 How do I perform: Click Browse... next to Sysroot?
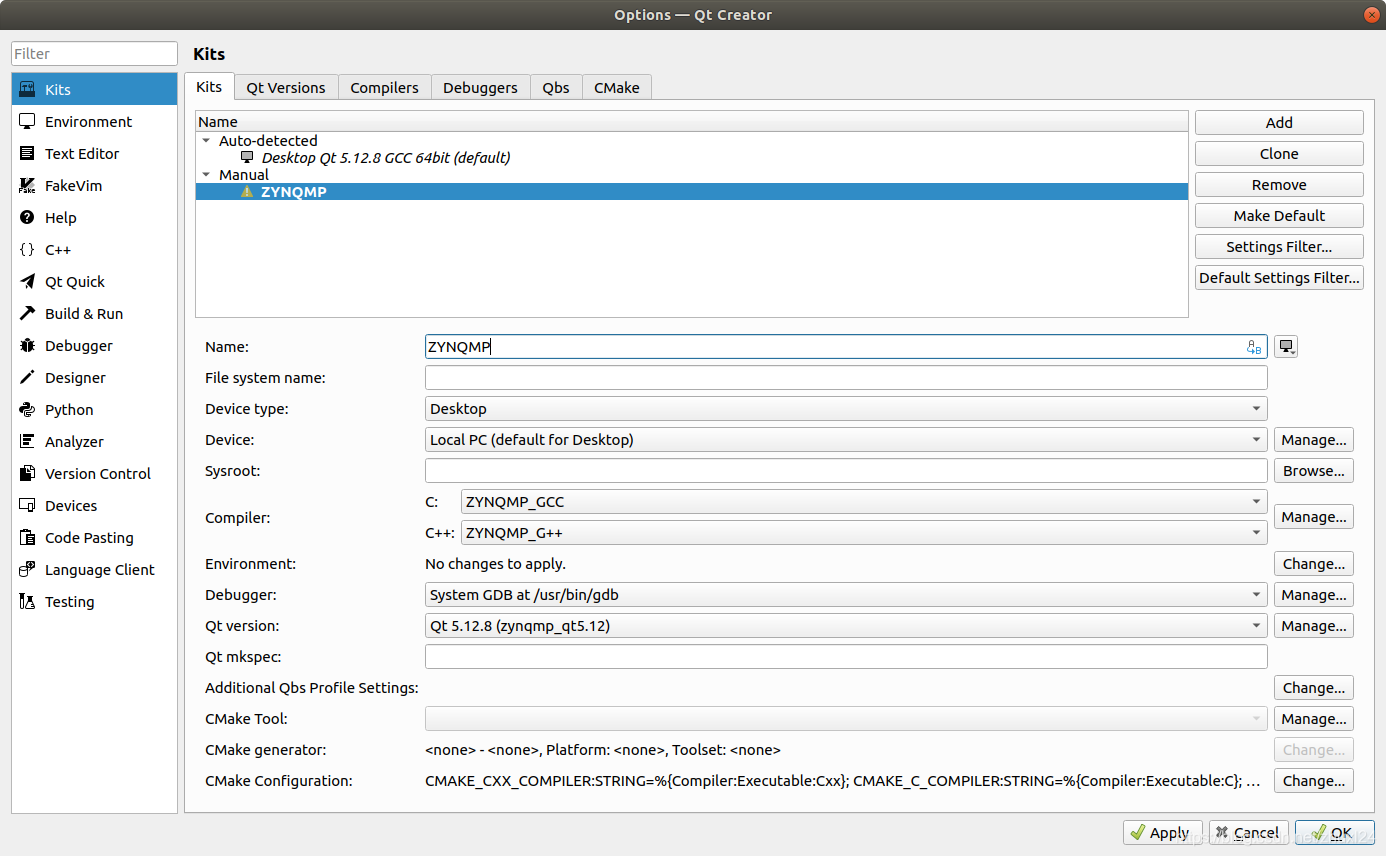click(1314, 470)
